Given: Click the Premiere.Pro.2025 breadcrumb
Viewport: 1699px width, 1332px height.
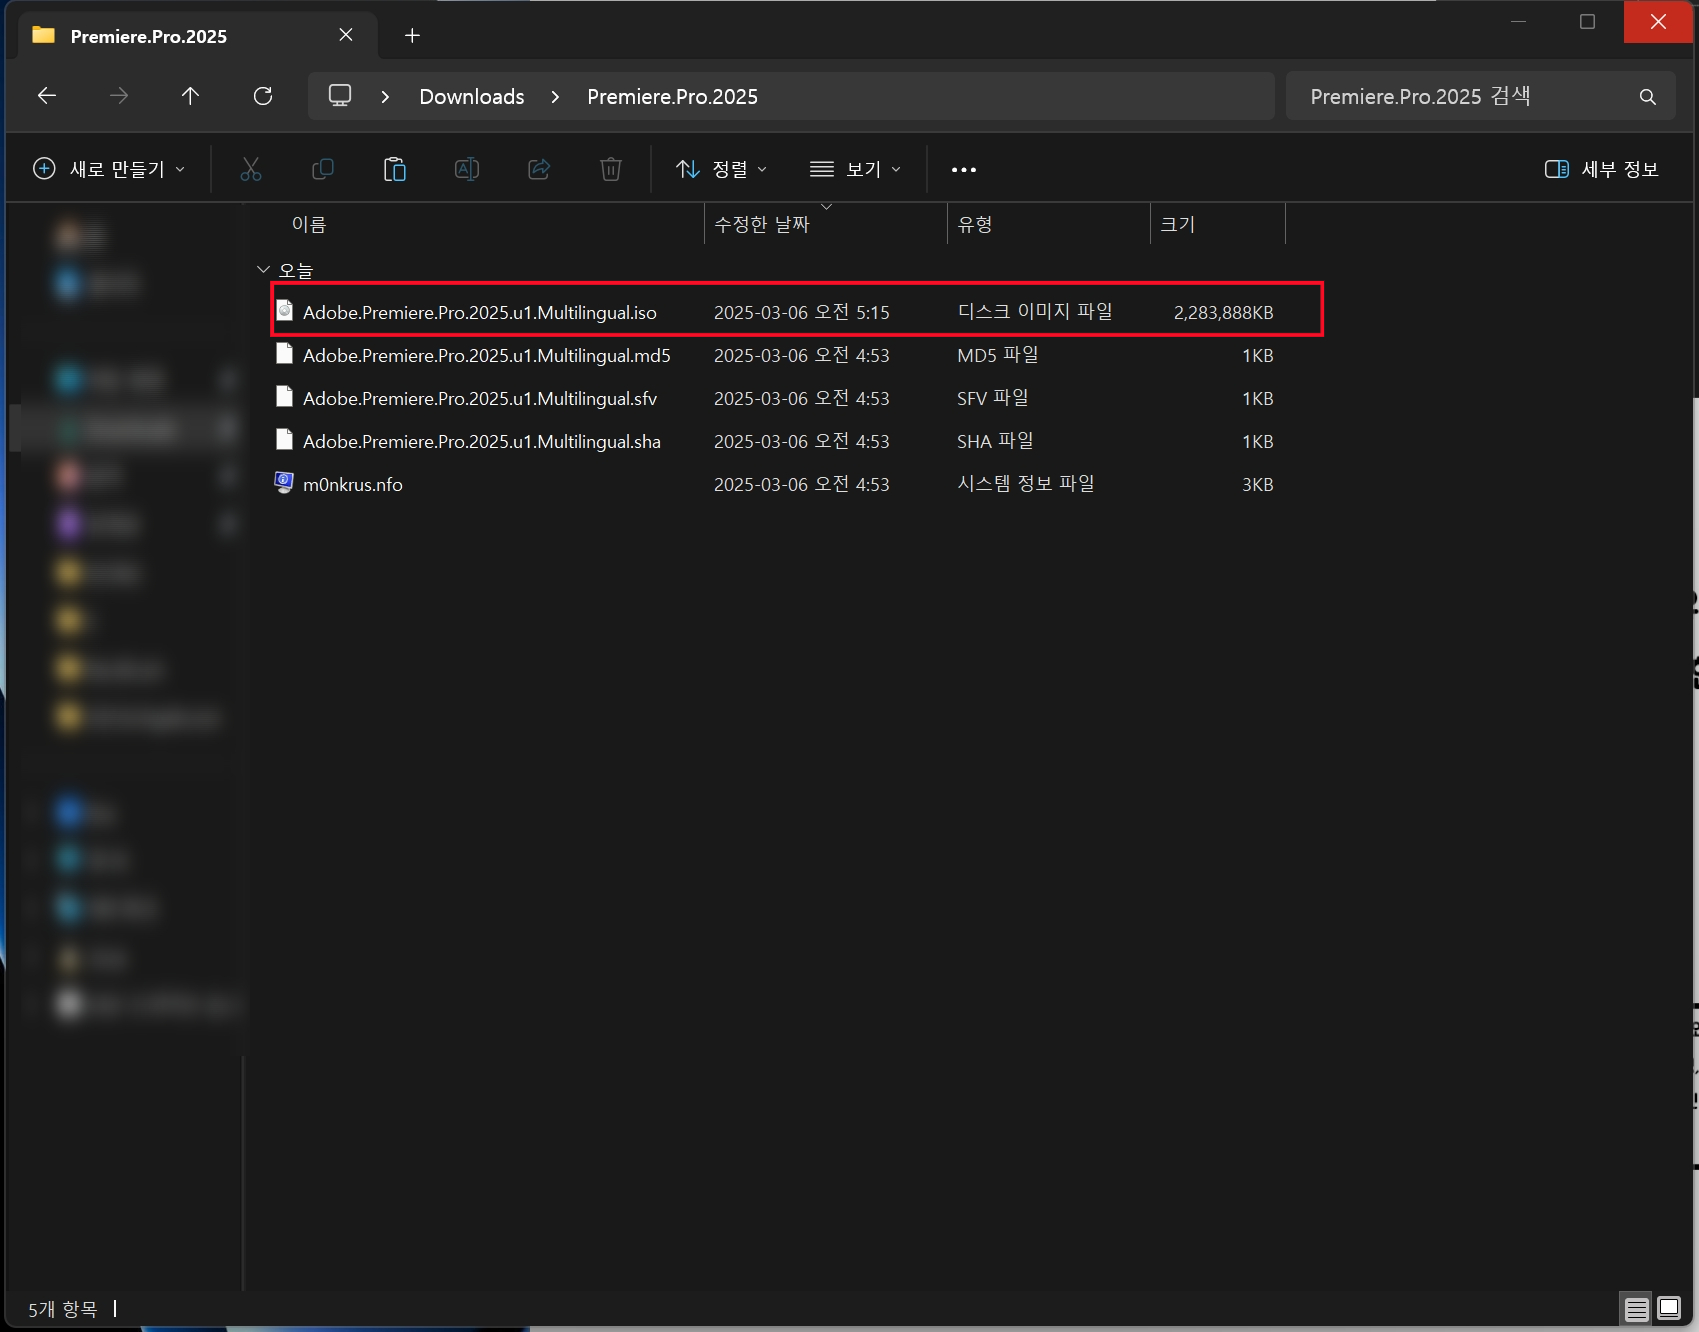Looking at the screenshot, I should [672, 97].
